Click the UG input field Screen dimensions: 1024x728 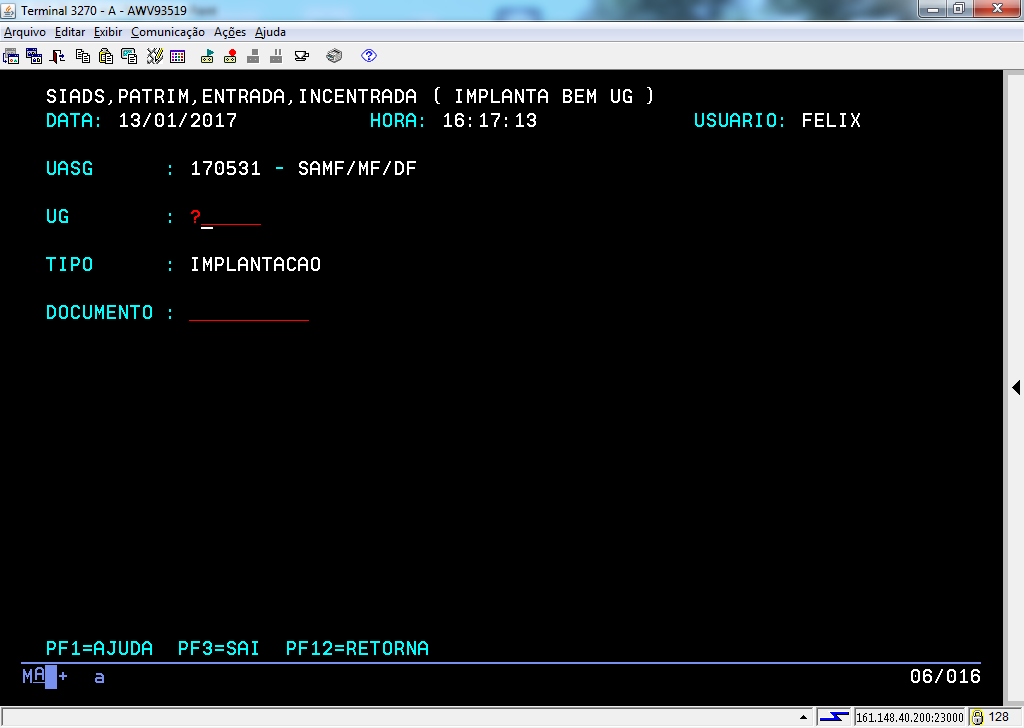coord(225,217)
